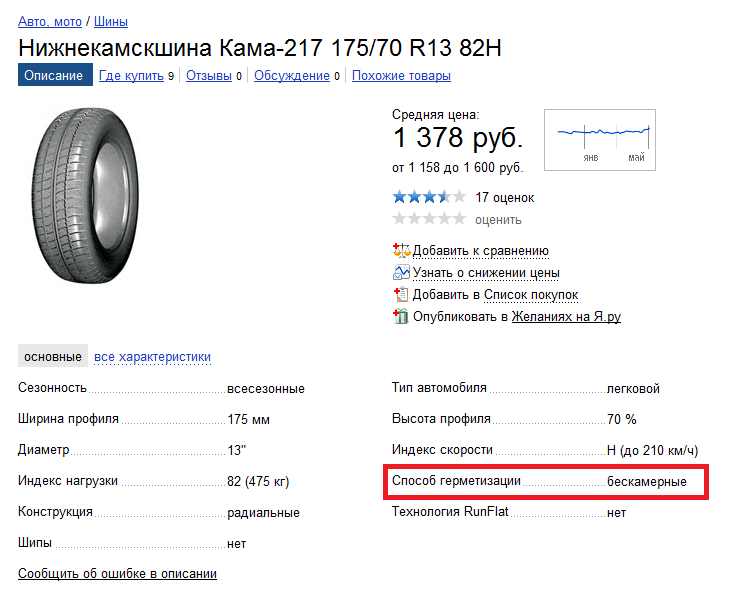Rate the tire five stars
The image size is (751, 603).
tap(459, 219)
